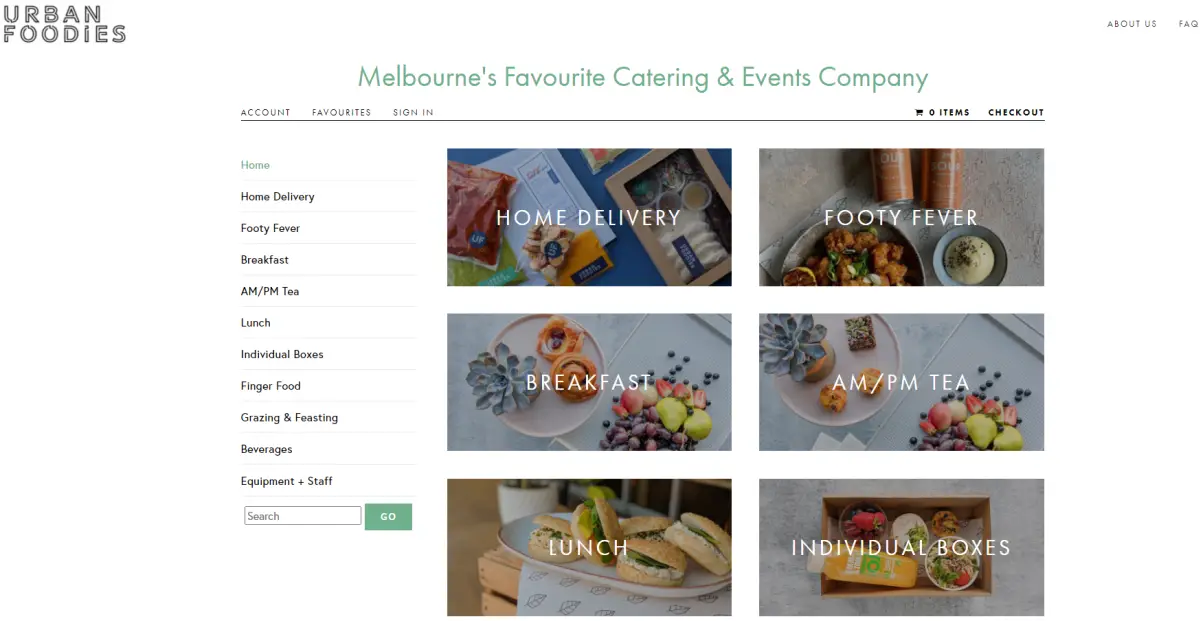This screenshot has height=621, width=1200.
Task: Open the shopping cart items icon
Action: pos(919,113)
